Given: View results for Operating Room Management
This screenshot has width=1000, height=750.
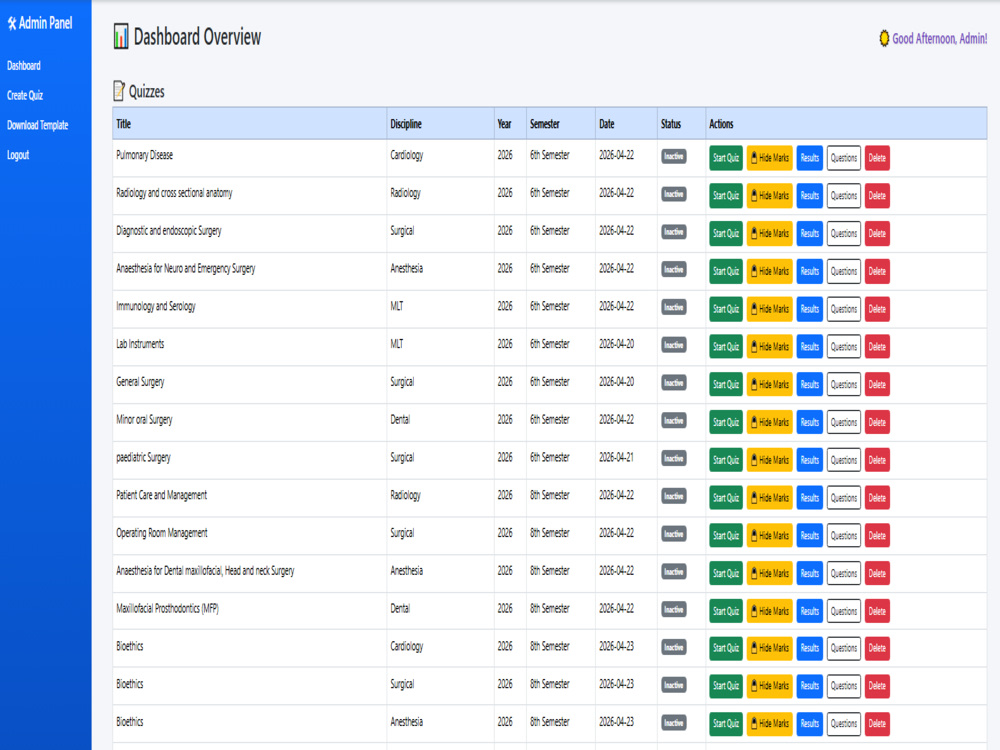Looking at the screenshot, I should 810,536.
